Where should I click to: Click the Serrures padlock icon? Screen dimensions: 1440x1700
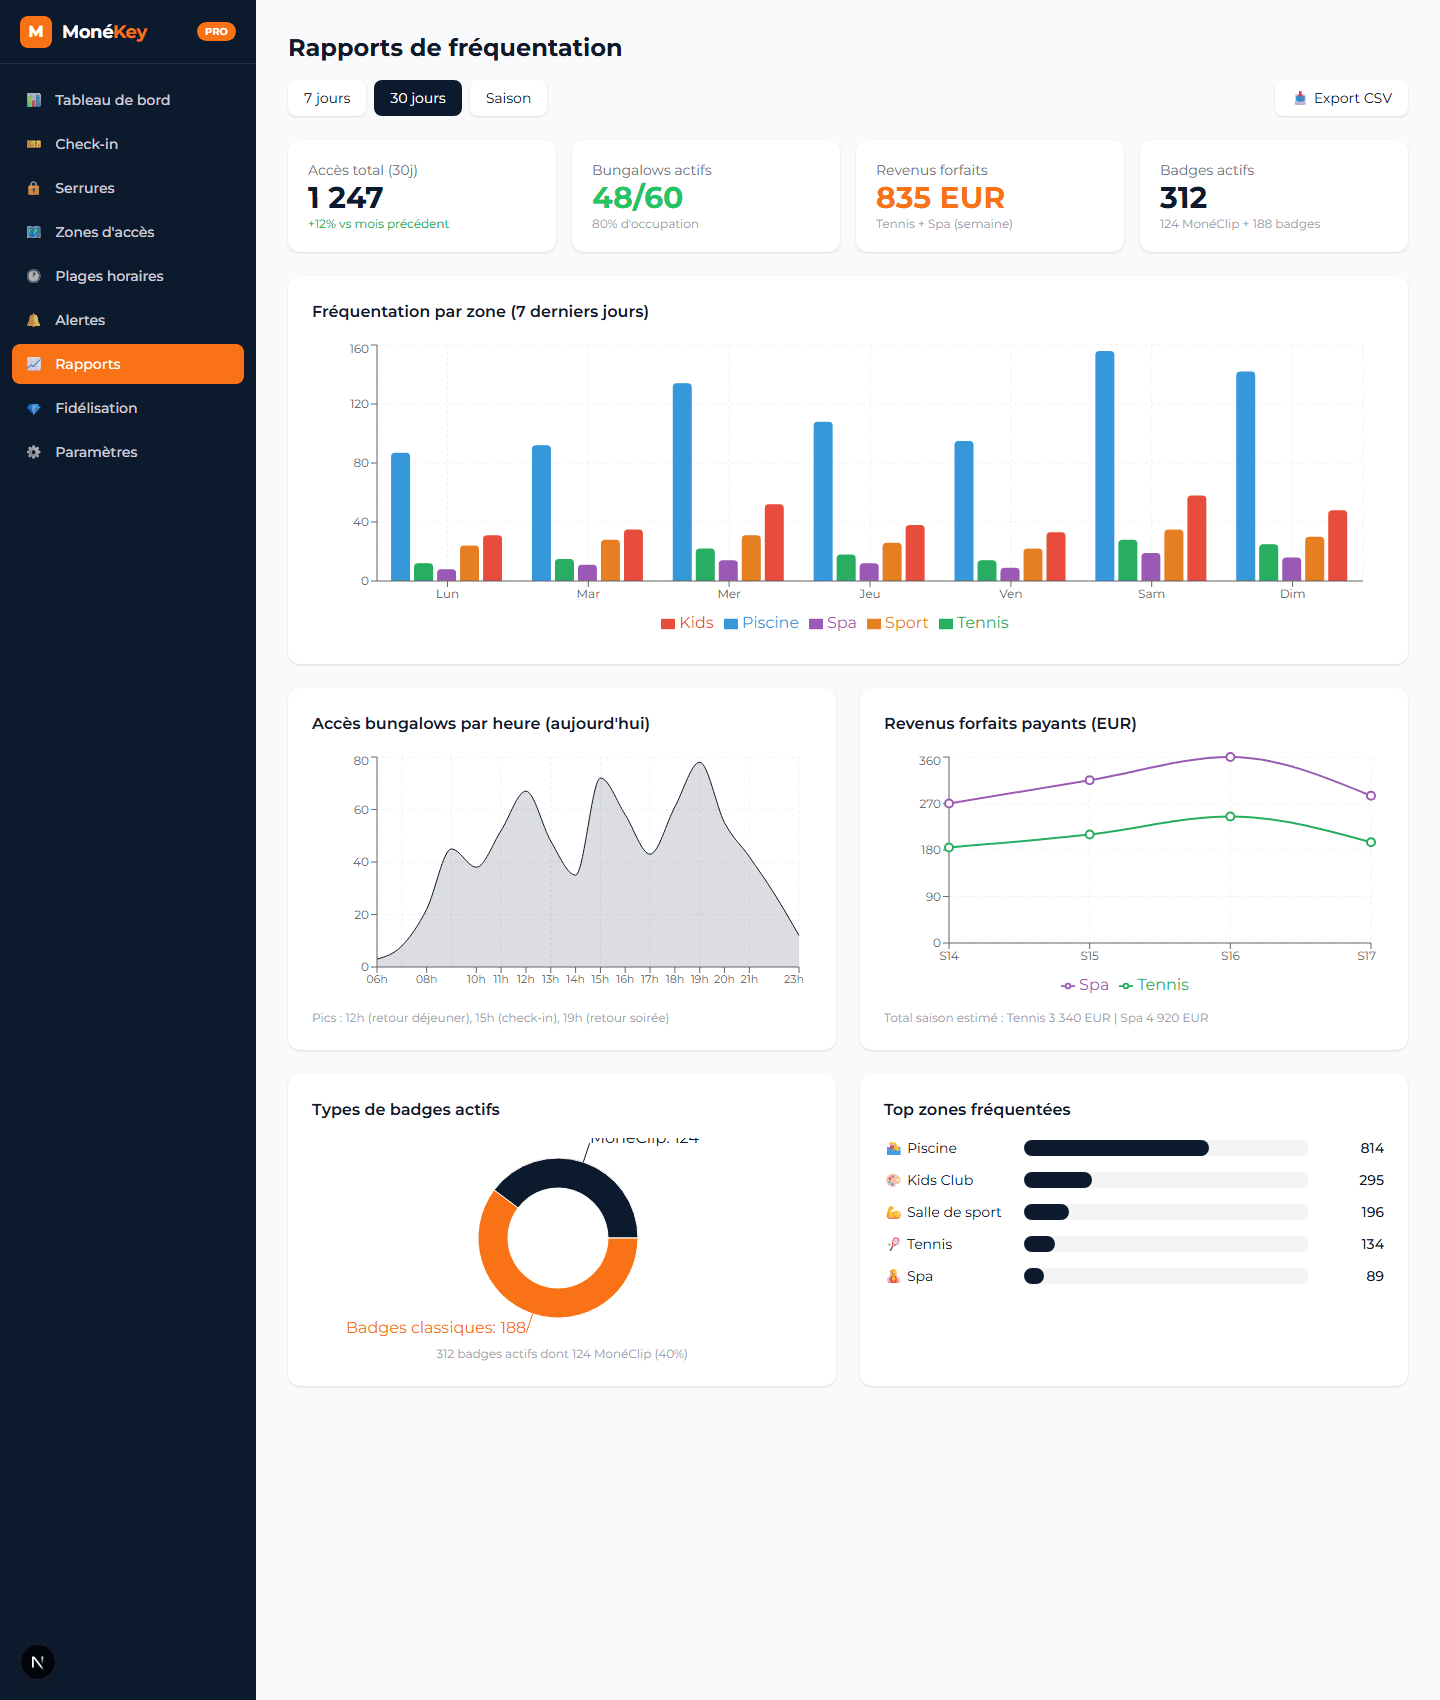pos(34,188)
